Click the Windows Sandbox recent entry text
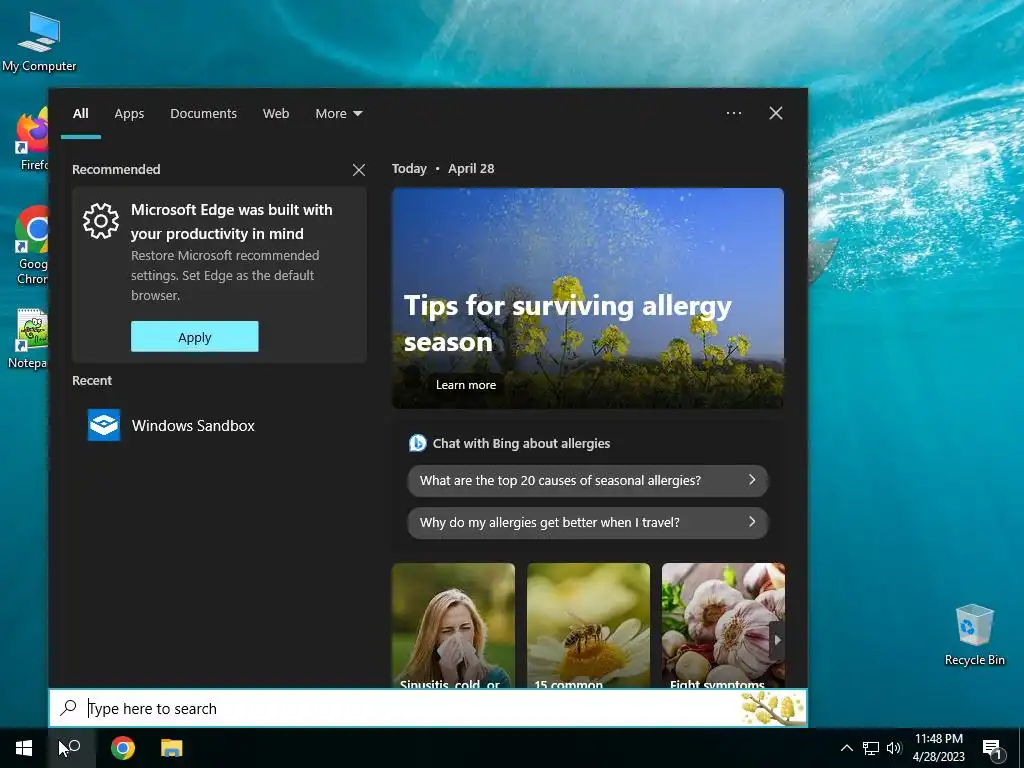This screenshot has height=768, width=1024. coord(193,426)
